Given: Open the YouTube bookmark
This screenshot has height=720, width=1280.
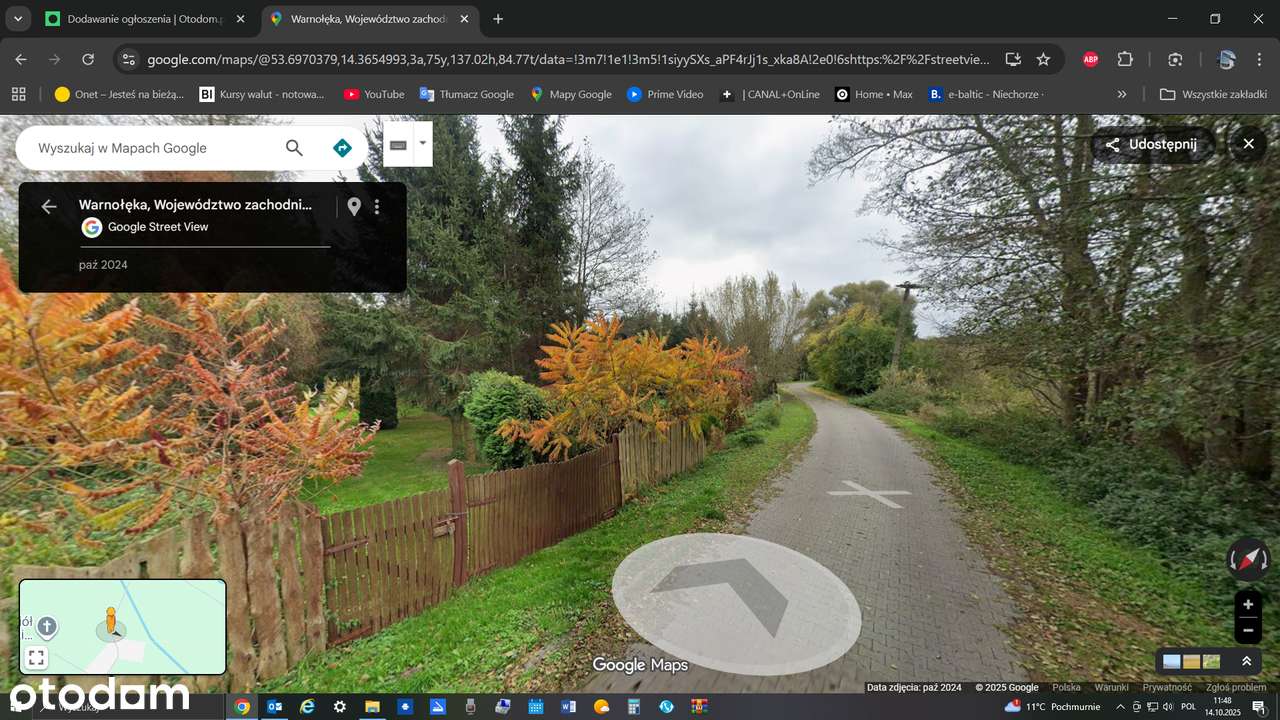Looking at the screenshot, I should (x=374, y=94).
